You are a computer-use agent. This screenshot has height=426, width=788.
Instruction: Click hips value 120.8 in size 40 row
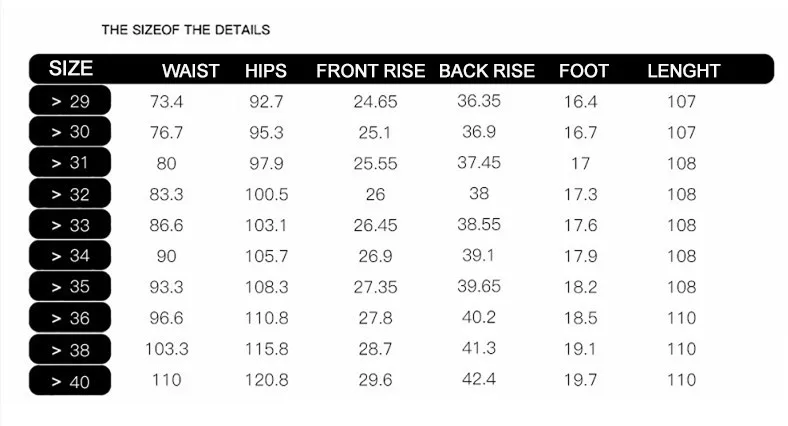point(266,380)
